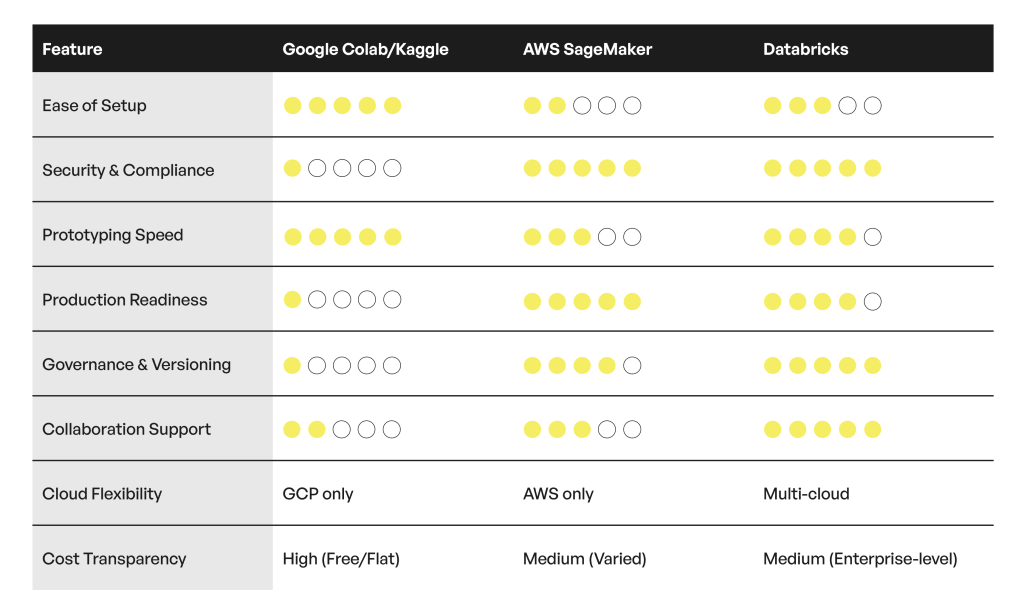
Task: Select the Governance & Versioning row label
Action: 136,364
